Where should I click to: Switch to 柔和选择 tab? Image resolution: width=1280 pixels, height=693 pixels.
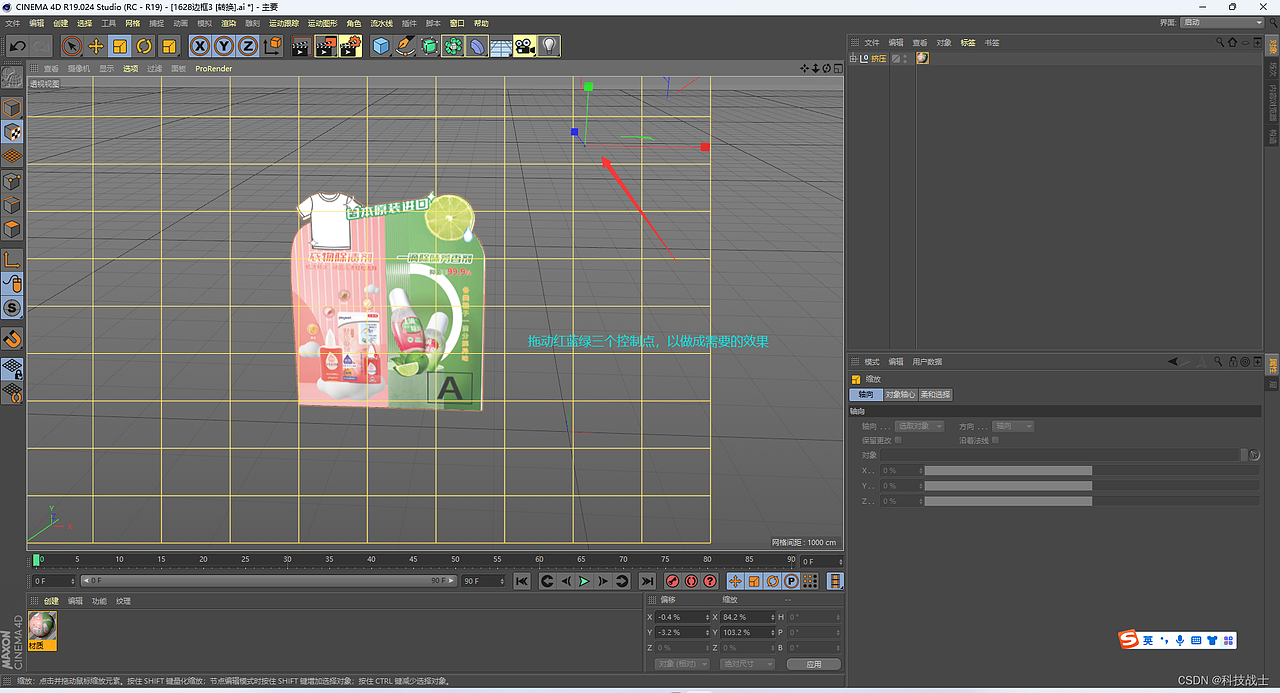[936, 394]
